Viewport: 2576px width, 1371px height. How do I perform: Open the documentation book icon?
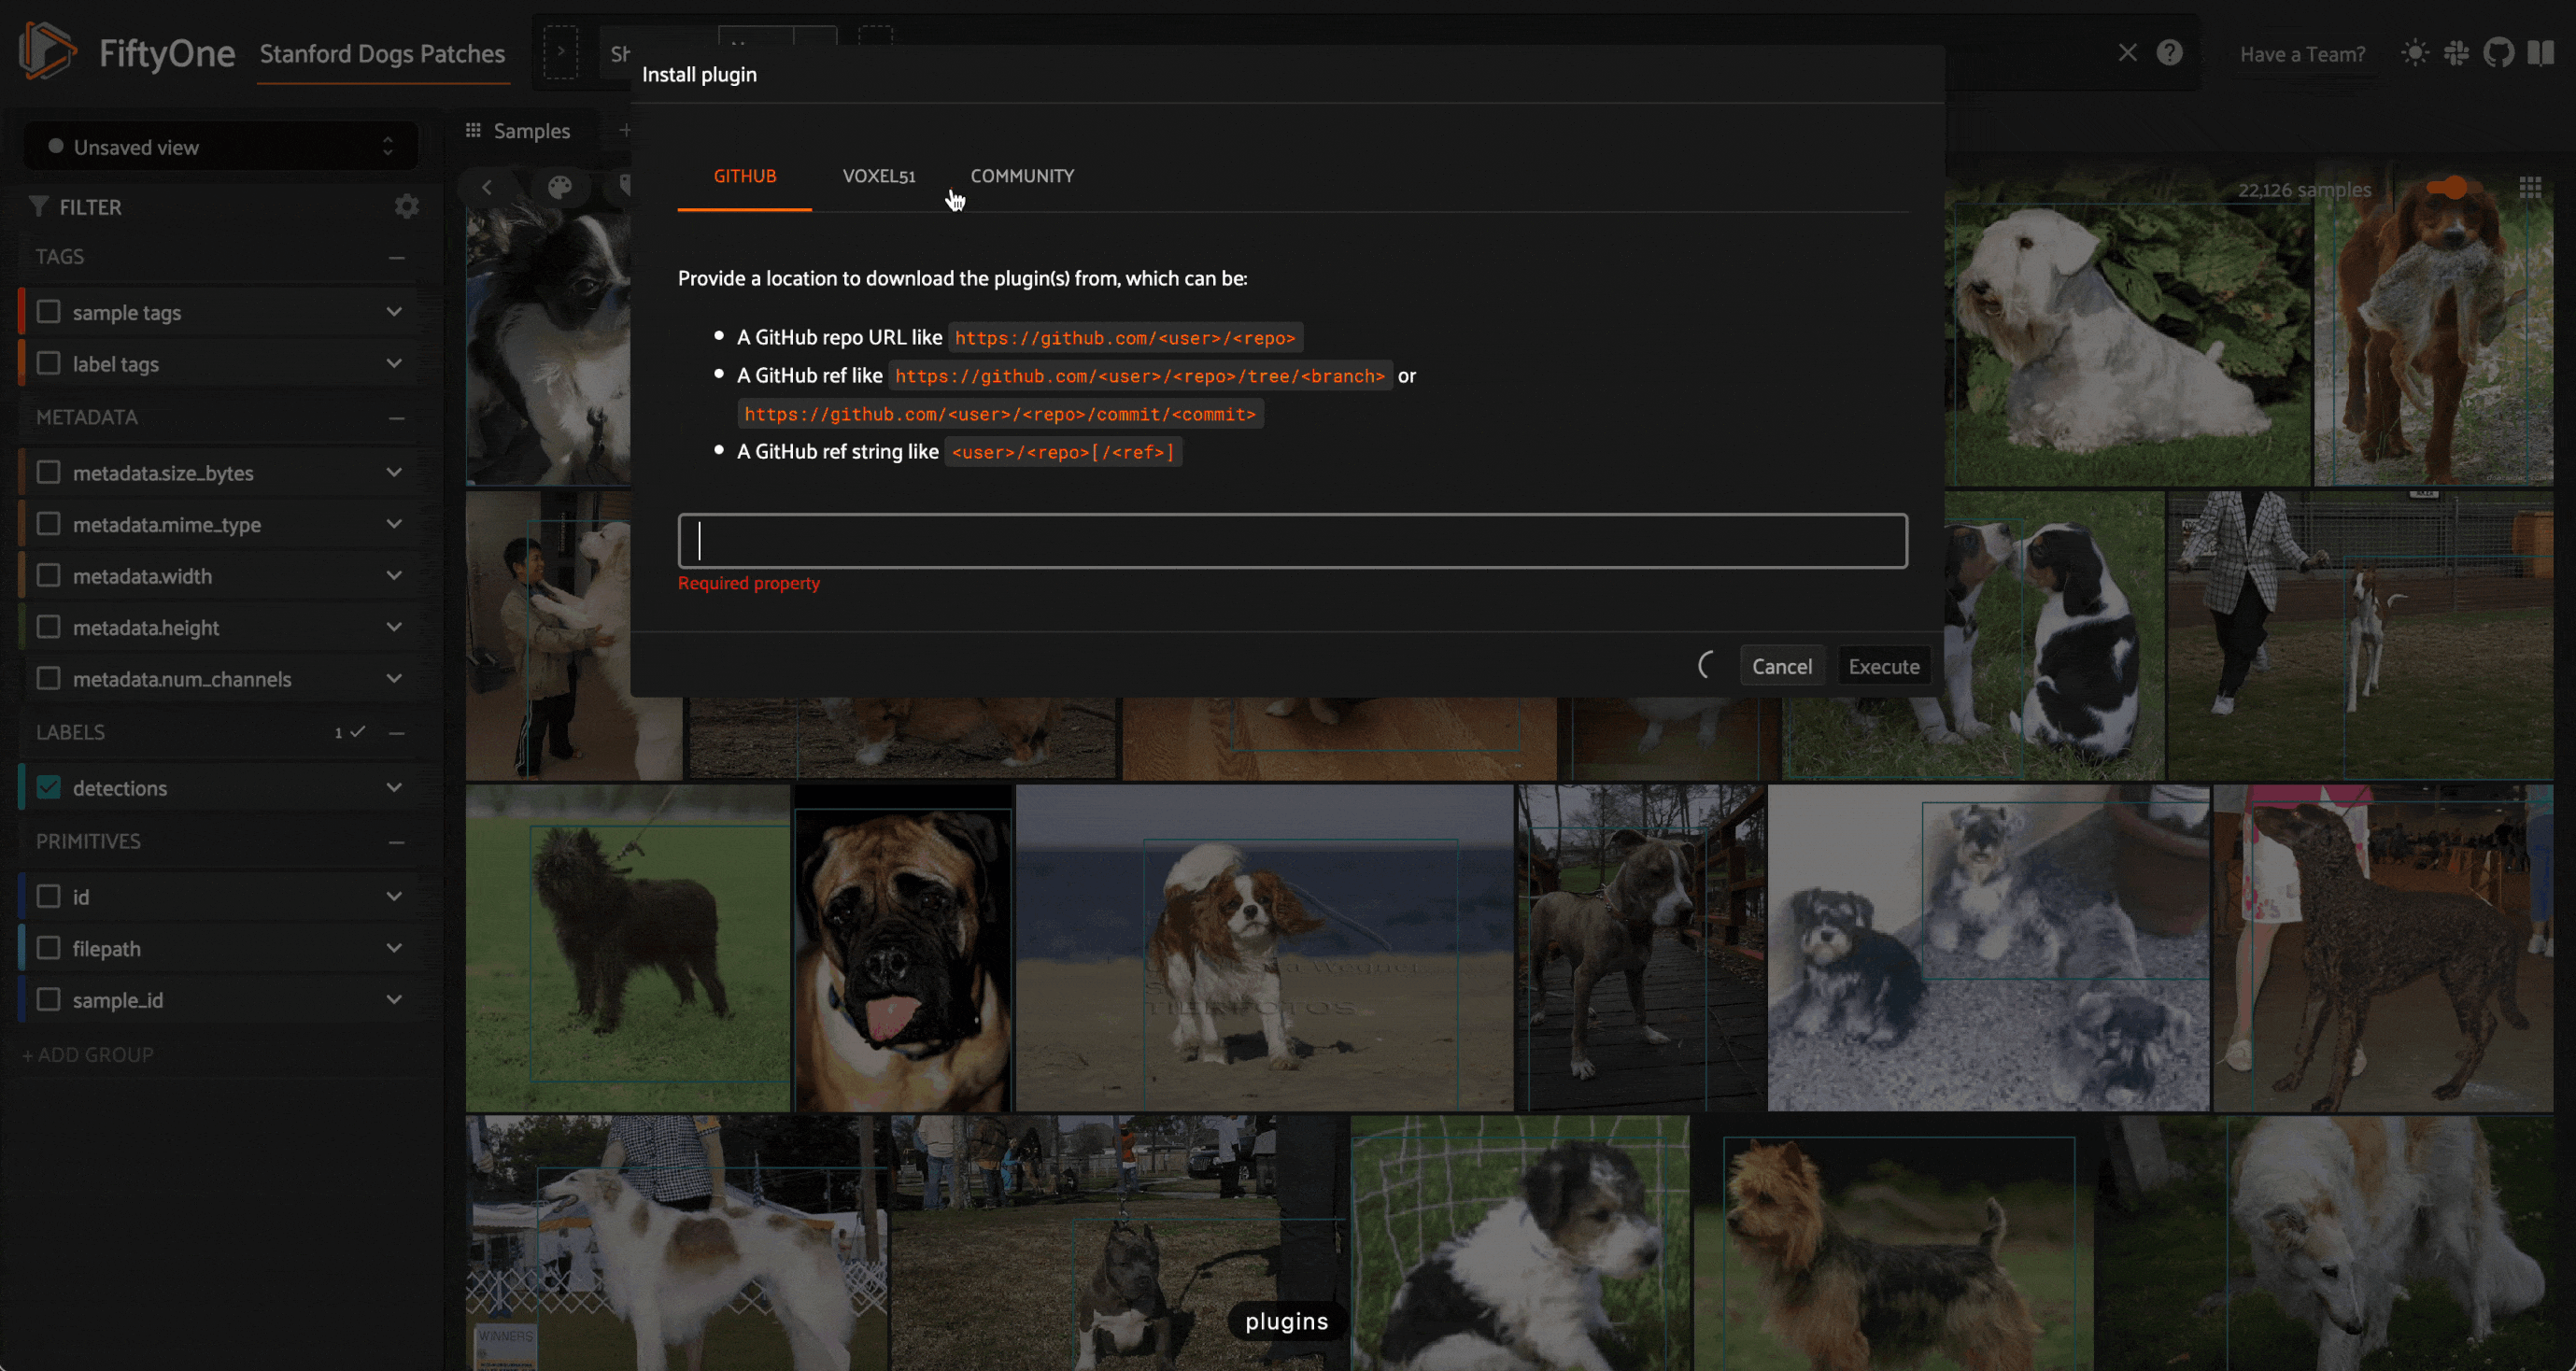2540,53
